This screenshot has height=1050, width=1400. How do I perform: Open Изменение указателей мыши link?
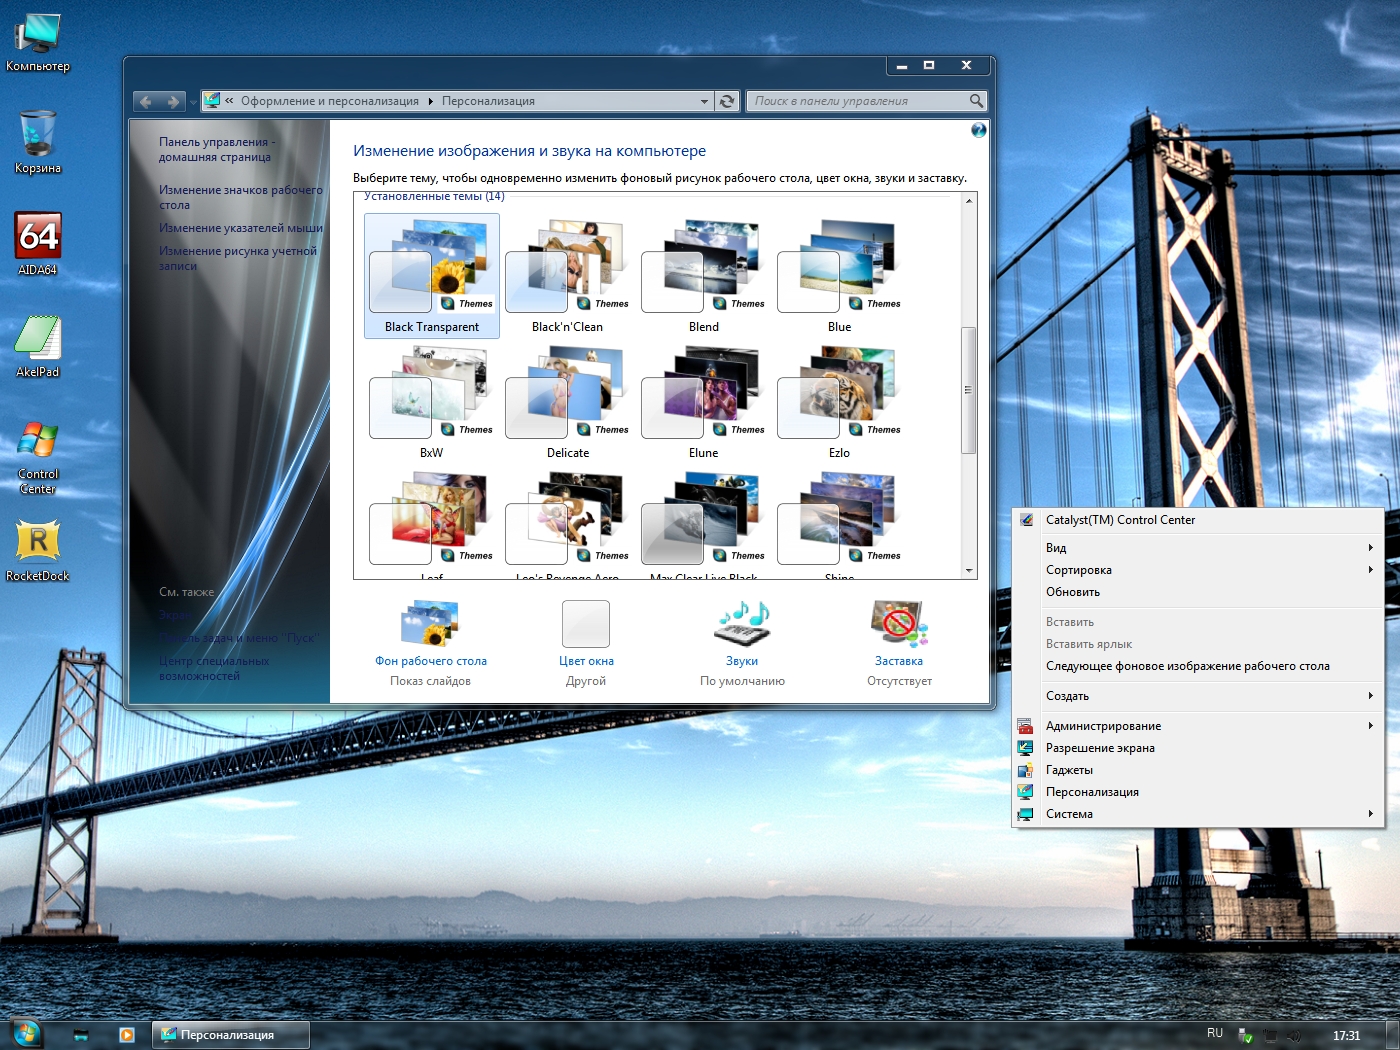pyautogui.click(x=240, y=228)
